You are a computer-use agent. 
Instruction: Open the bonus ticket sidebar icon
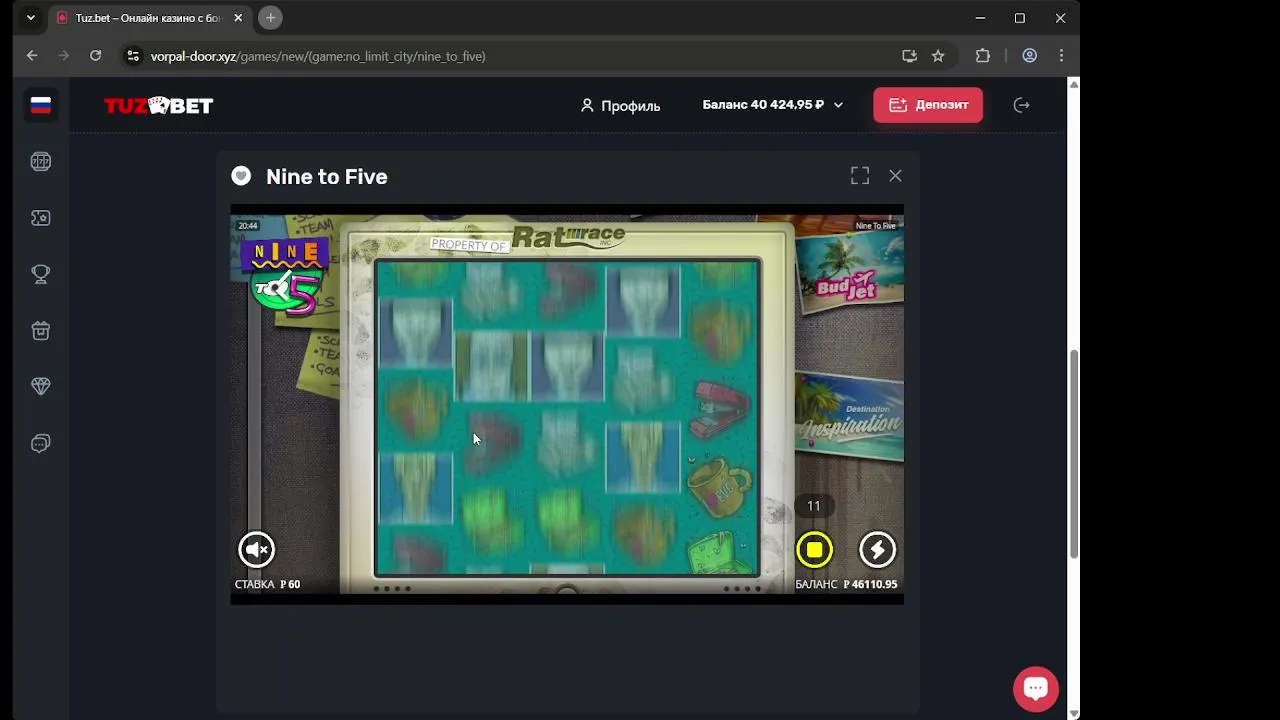41,218
